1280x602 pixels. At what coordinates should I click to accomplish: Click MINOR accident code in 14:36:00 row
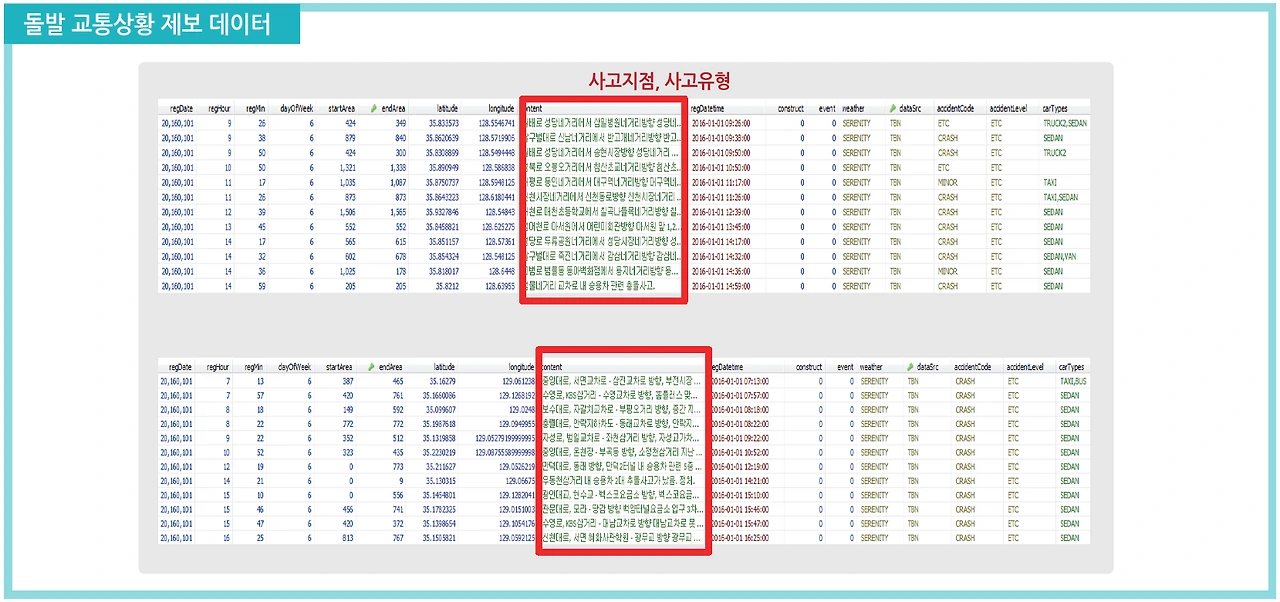pyautogui.click(x=947, y=271)
